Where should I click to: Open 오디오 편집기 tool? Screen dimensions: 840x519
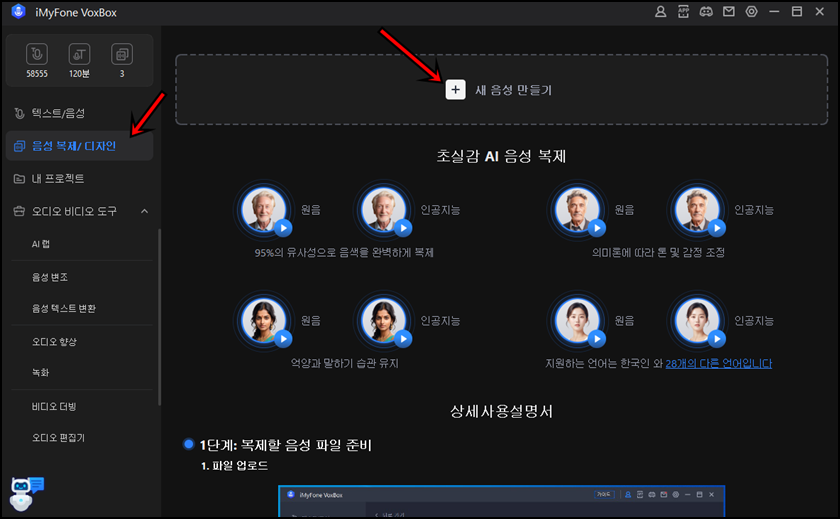point(58,438)
